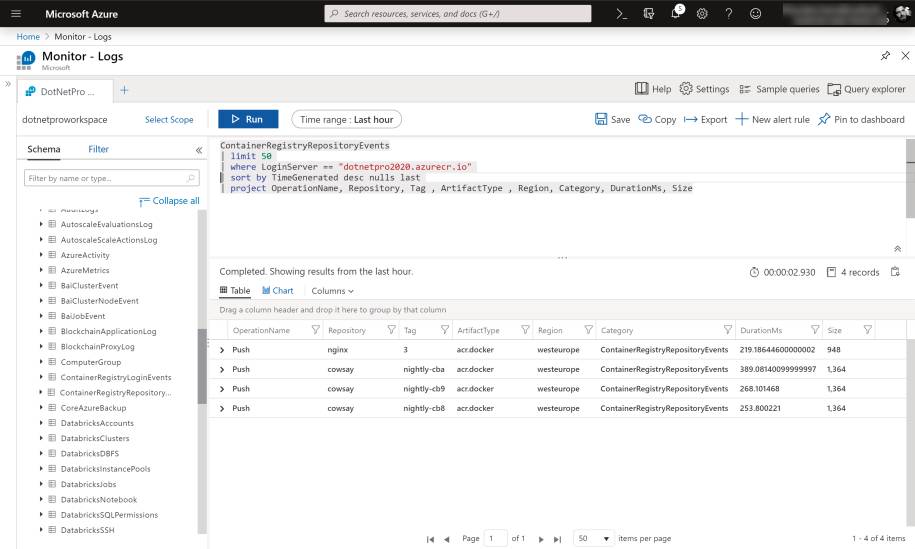Open Log Analytics Settings
915x549 pixels.
704,89
